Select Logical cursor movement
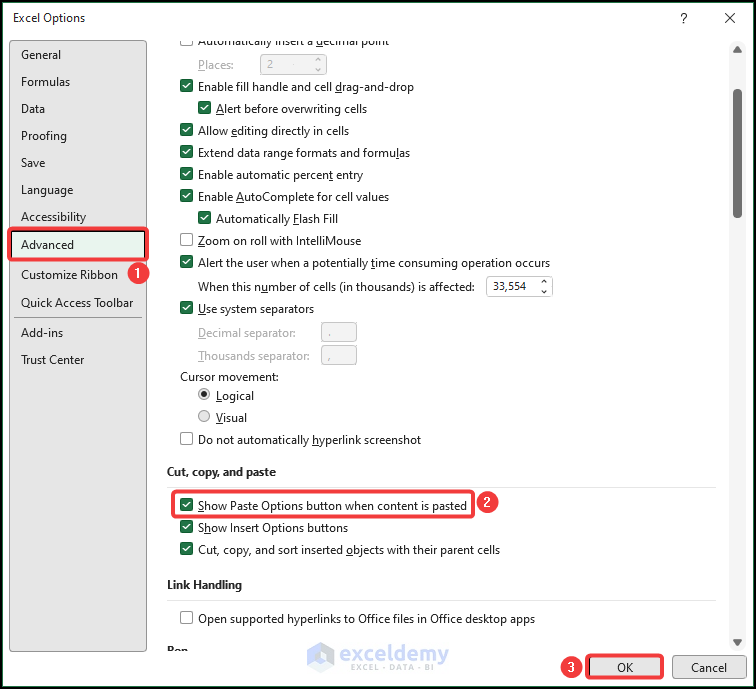 204,395
